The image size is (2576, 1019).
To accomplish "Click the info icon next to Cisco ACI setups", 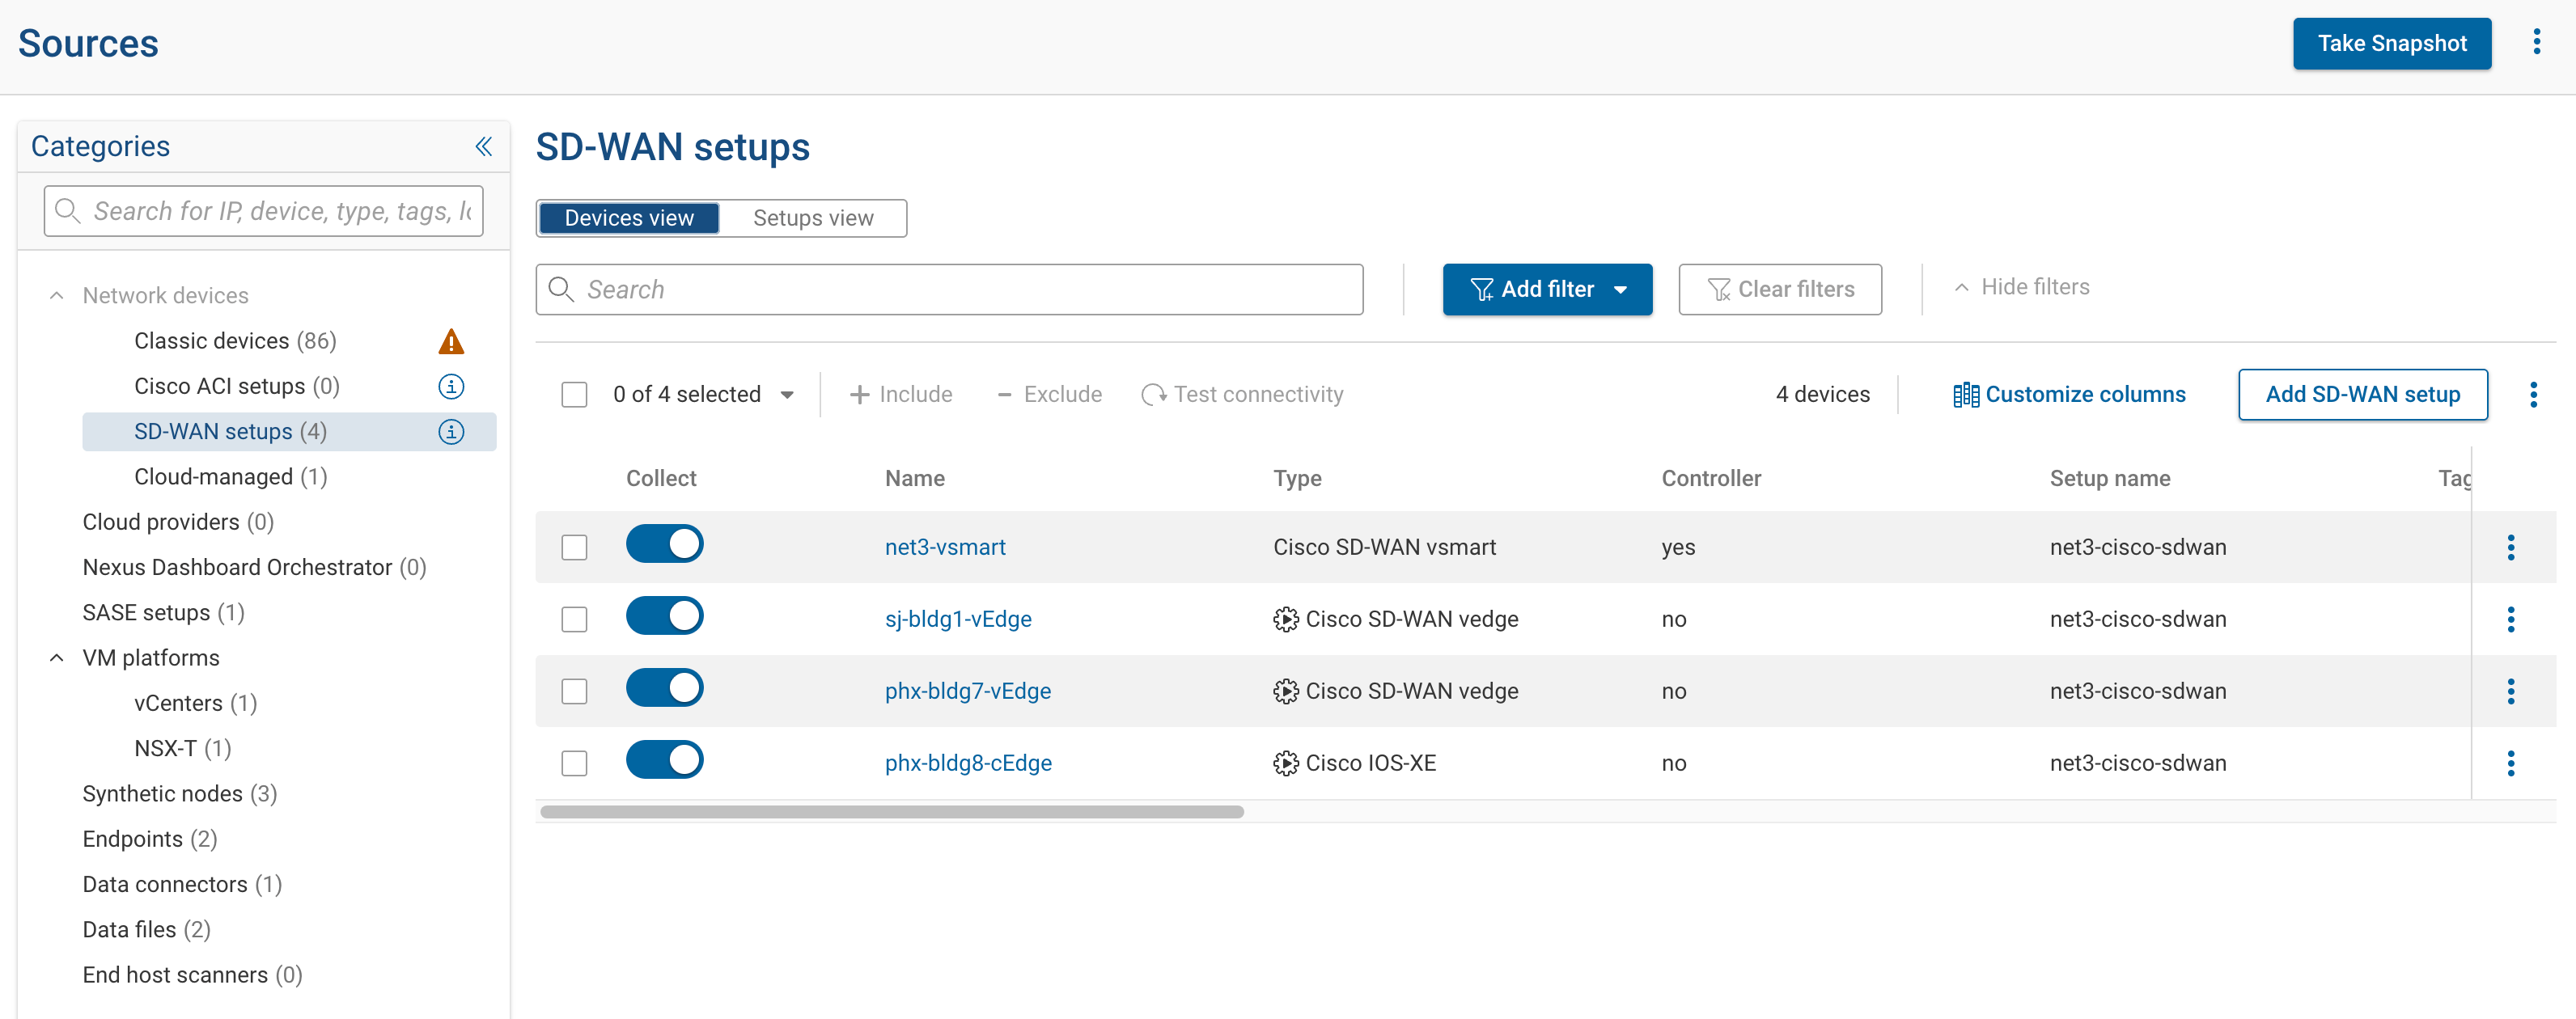I will coord(451,387).
